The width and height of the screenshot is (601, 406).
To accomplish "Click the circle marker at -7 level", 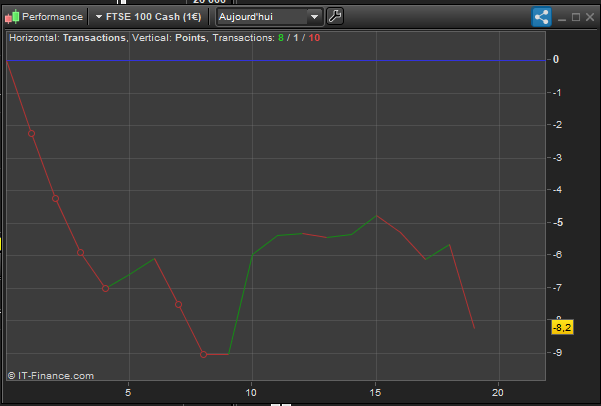I will [105, 288].
